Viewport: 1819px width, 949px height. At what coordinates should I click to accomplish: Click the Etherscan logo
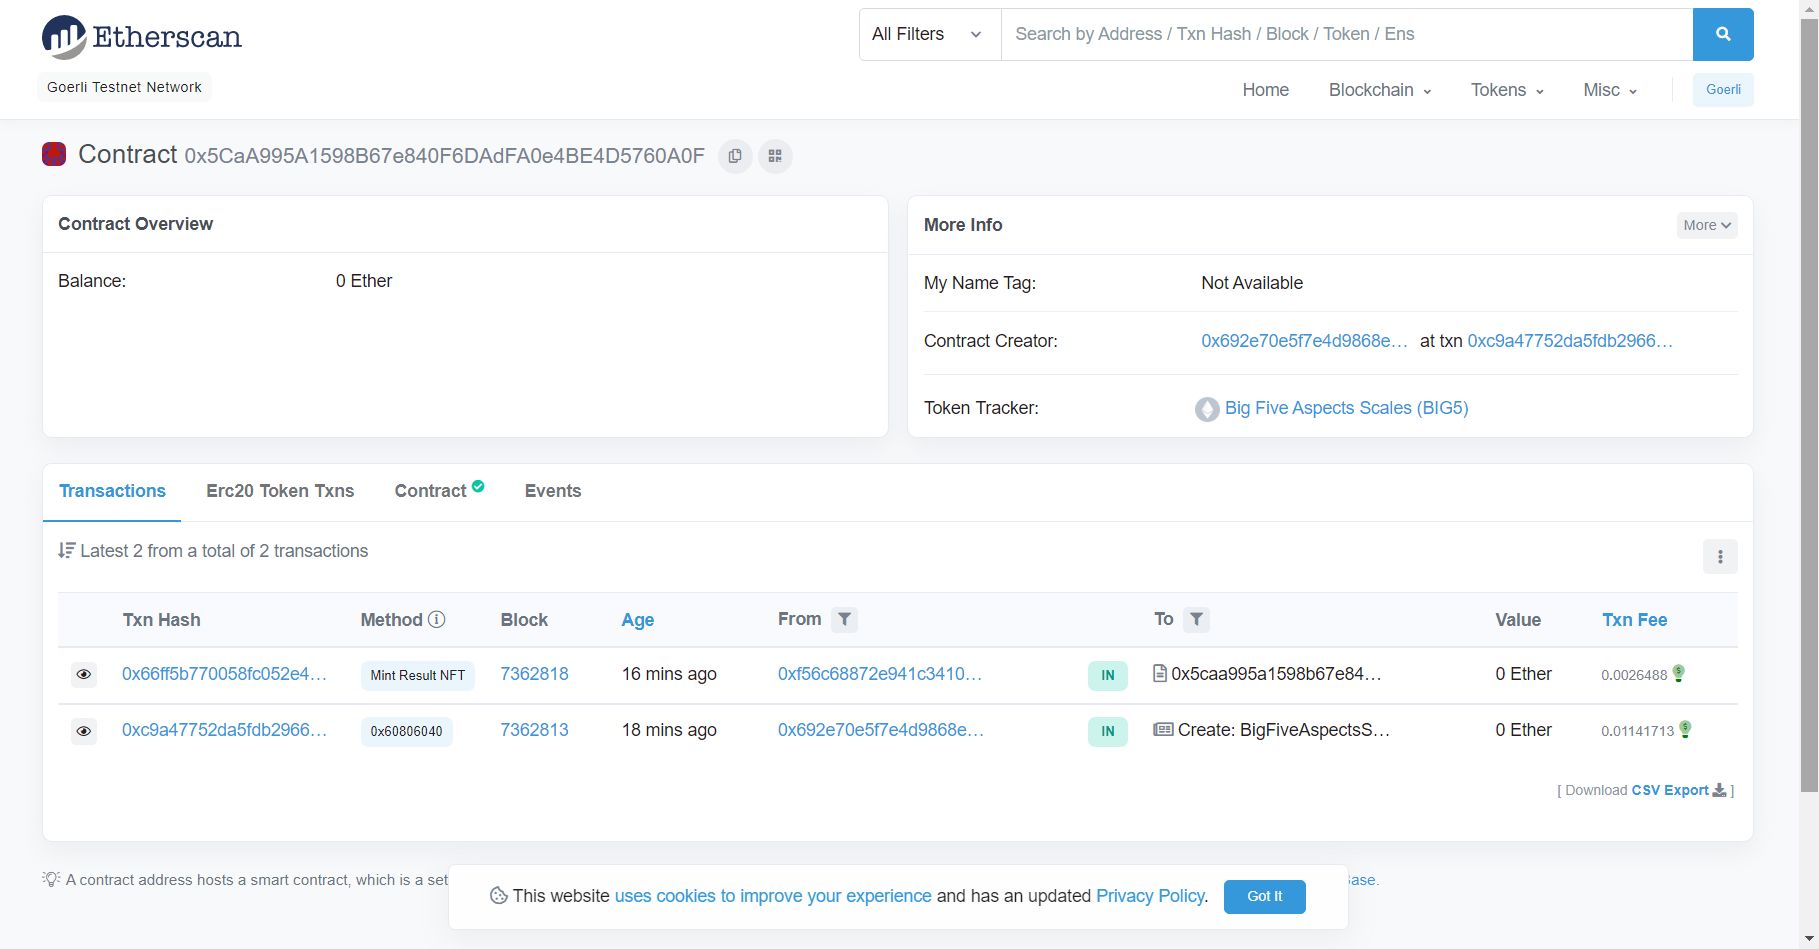(141, 37)
